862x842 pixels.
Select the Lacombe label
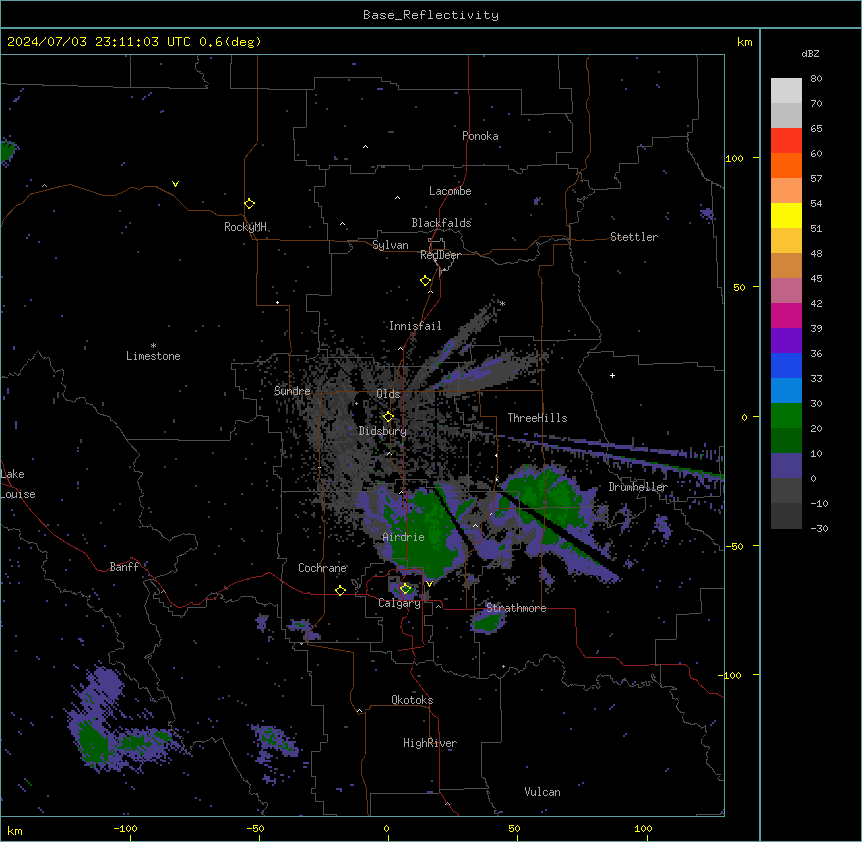(x=450, y=191)
